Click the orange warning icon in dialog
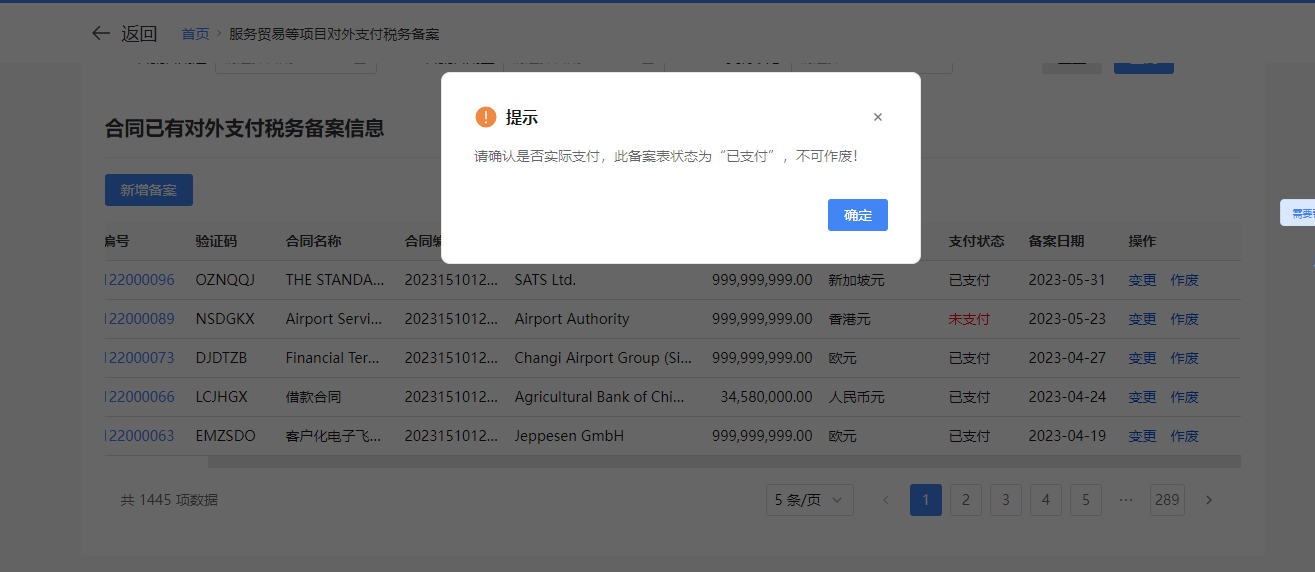1315x572 pixels. pos(486,117)
